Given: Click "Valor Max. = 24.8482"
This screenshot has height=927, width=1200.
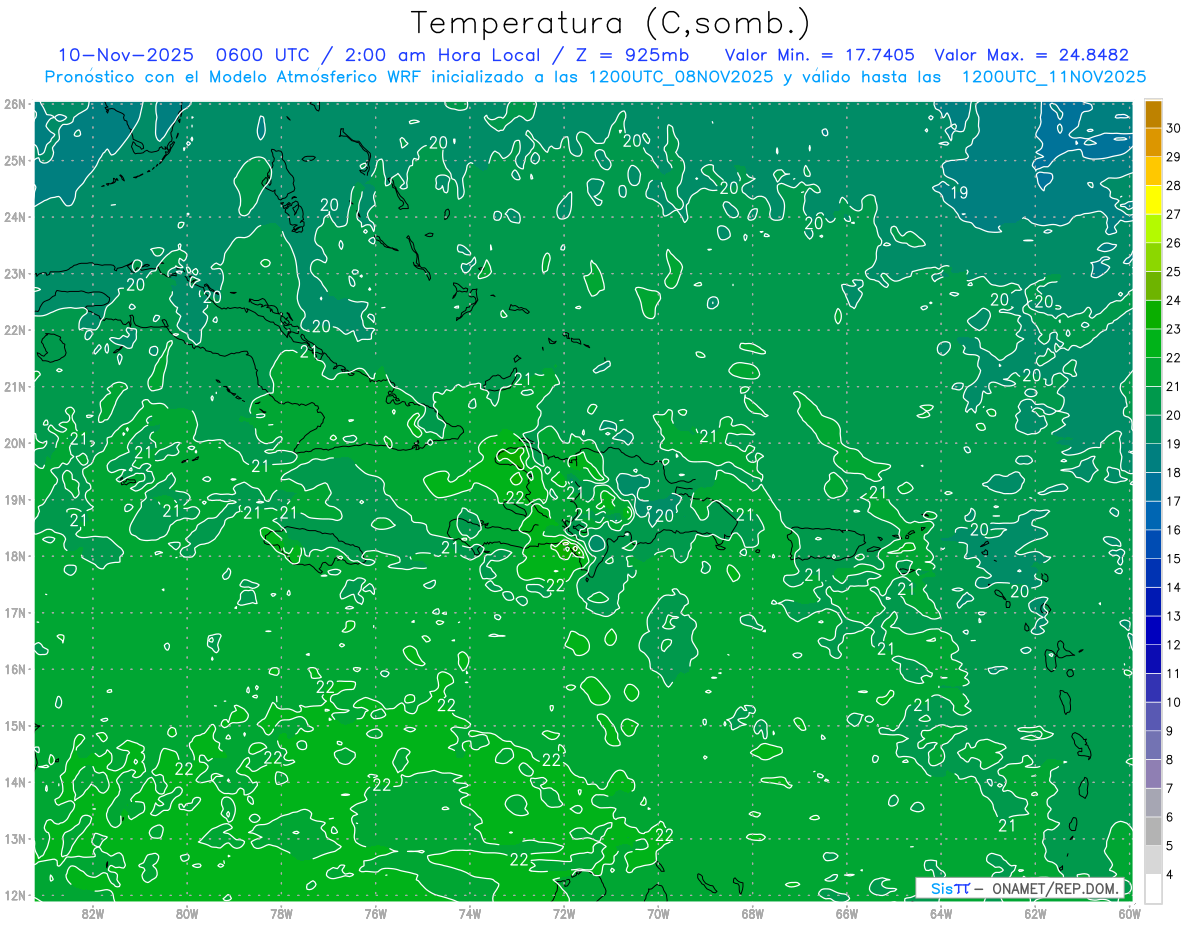Looking at the screenshot, I should click(1031, 55).
